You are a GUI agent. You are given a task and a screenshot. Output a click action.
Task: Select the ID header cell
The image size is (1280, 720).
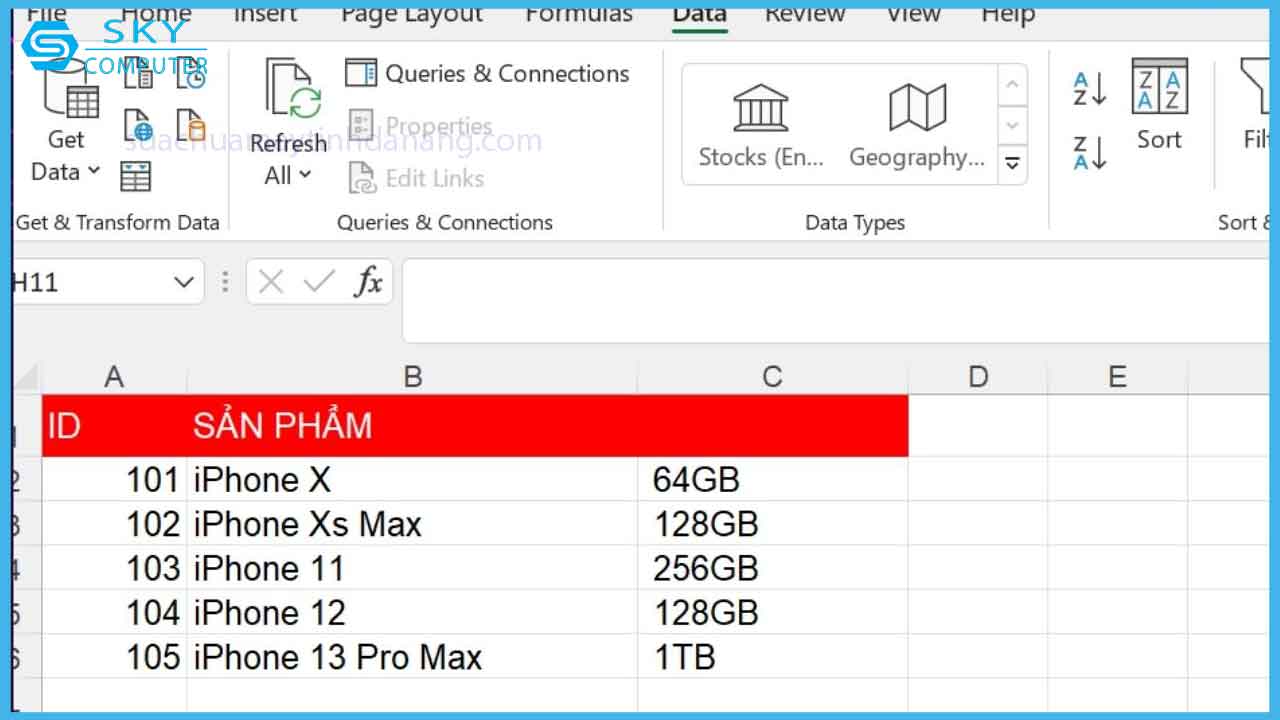(114, 426)
